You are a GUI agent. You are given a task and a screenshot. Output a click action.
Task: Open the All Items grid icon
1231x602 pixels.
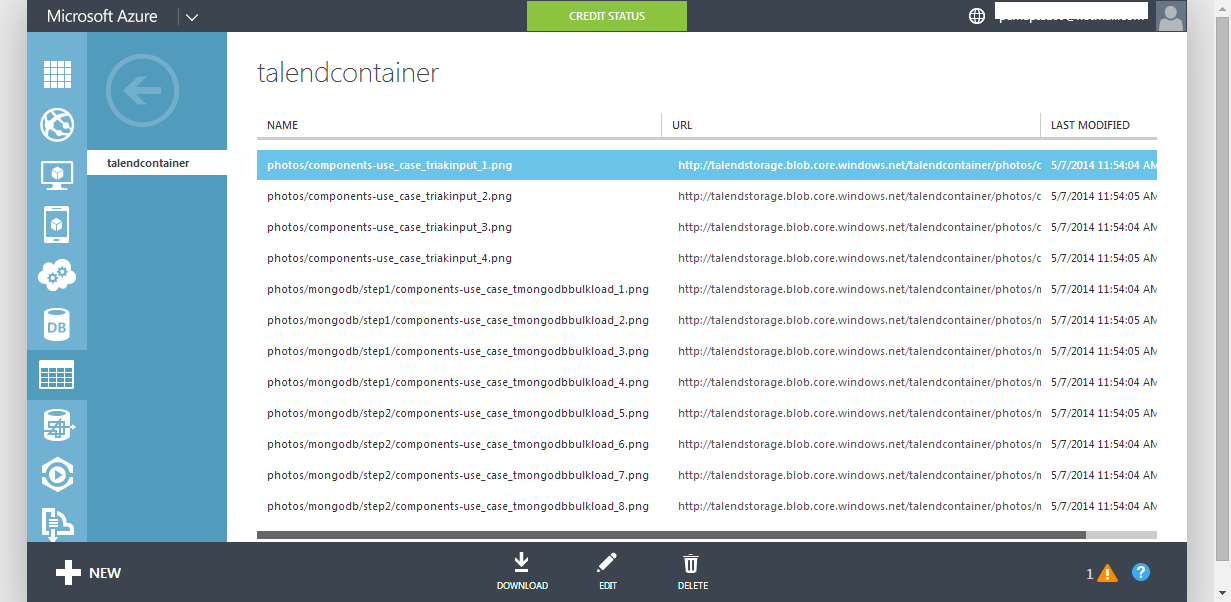[57, 75]
